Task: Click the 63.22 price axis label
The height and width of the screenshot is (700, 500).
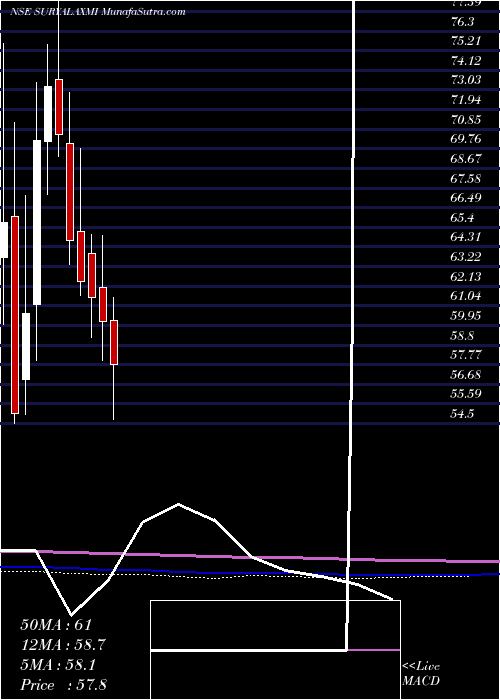Action: [465, 257]
